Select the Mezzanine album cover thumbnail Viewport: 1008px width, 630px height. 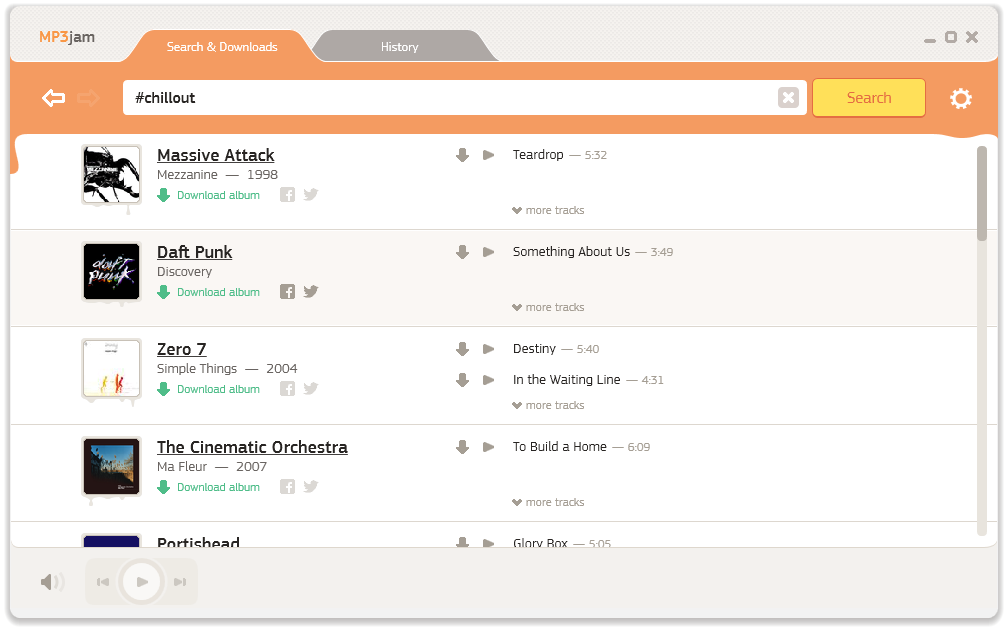[x=111, y=174]
